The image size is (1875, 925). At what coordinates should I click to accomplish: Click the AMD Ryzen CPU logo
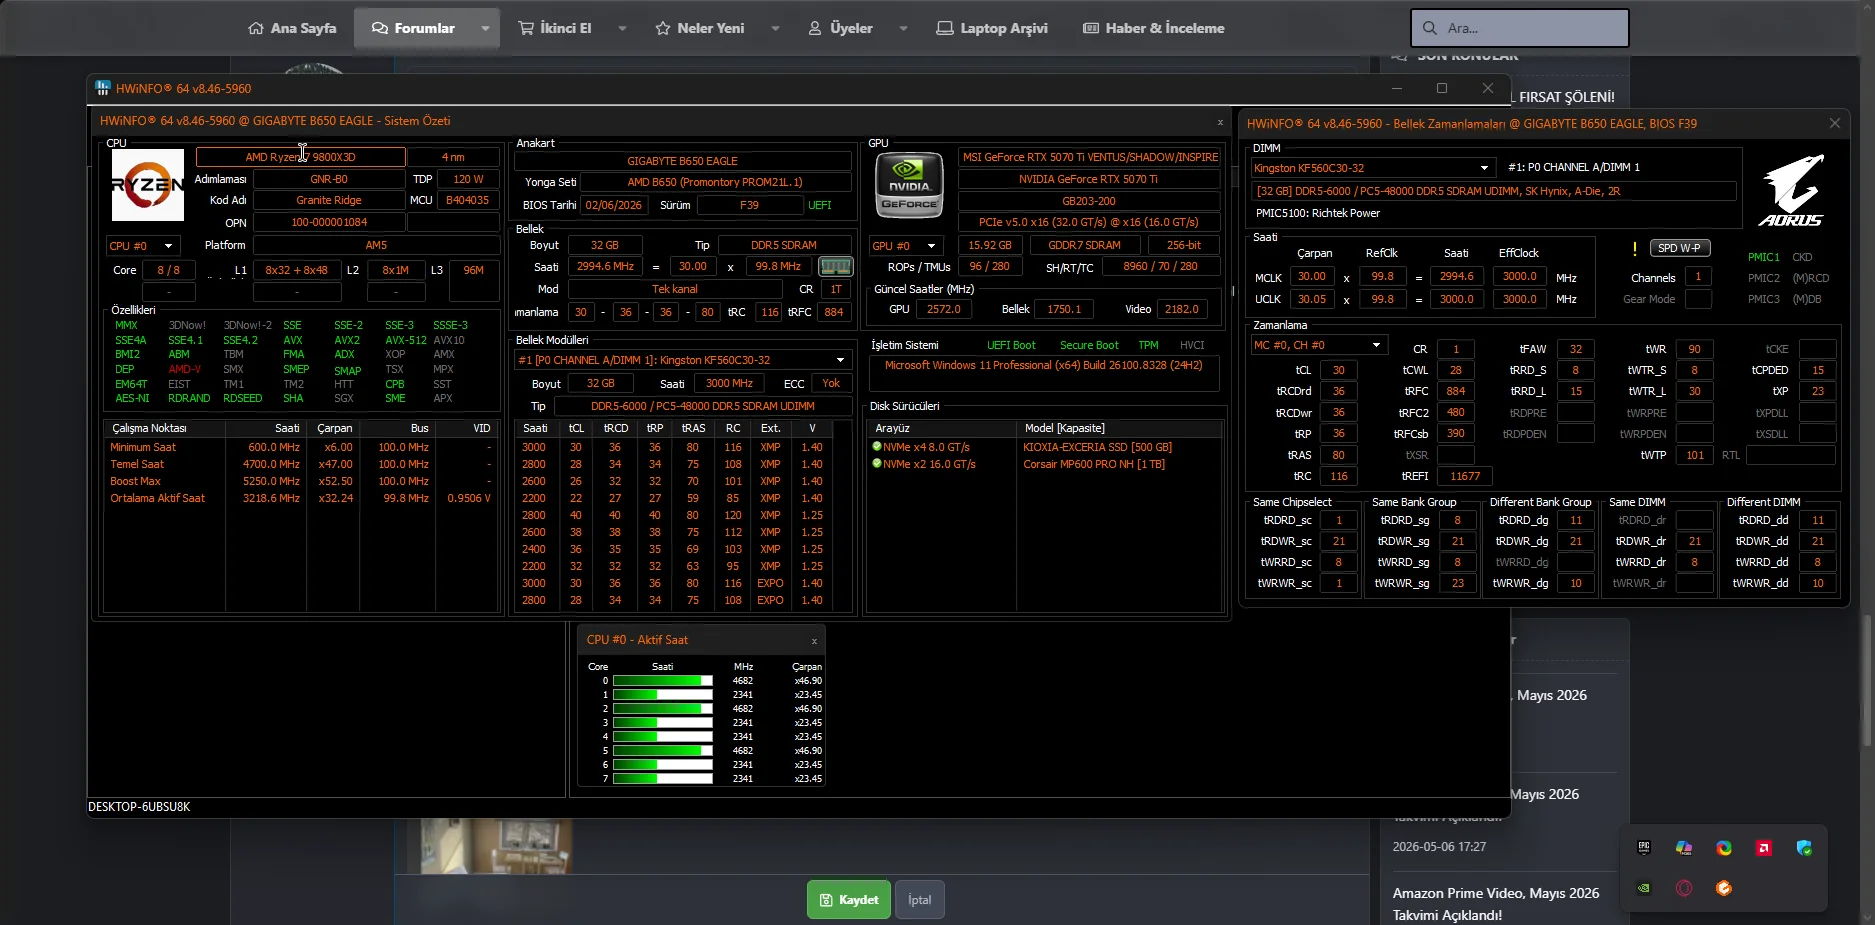coord(148,185)
